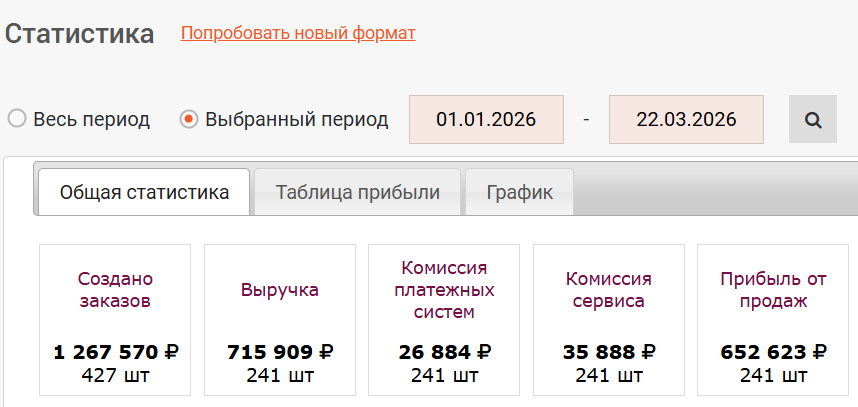This screenshot has height=407, width=858.
Task: Click the 1 267 570 ₽ orders amount
Action: click(115, 352)
